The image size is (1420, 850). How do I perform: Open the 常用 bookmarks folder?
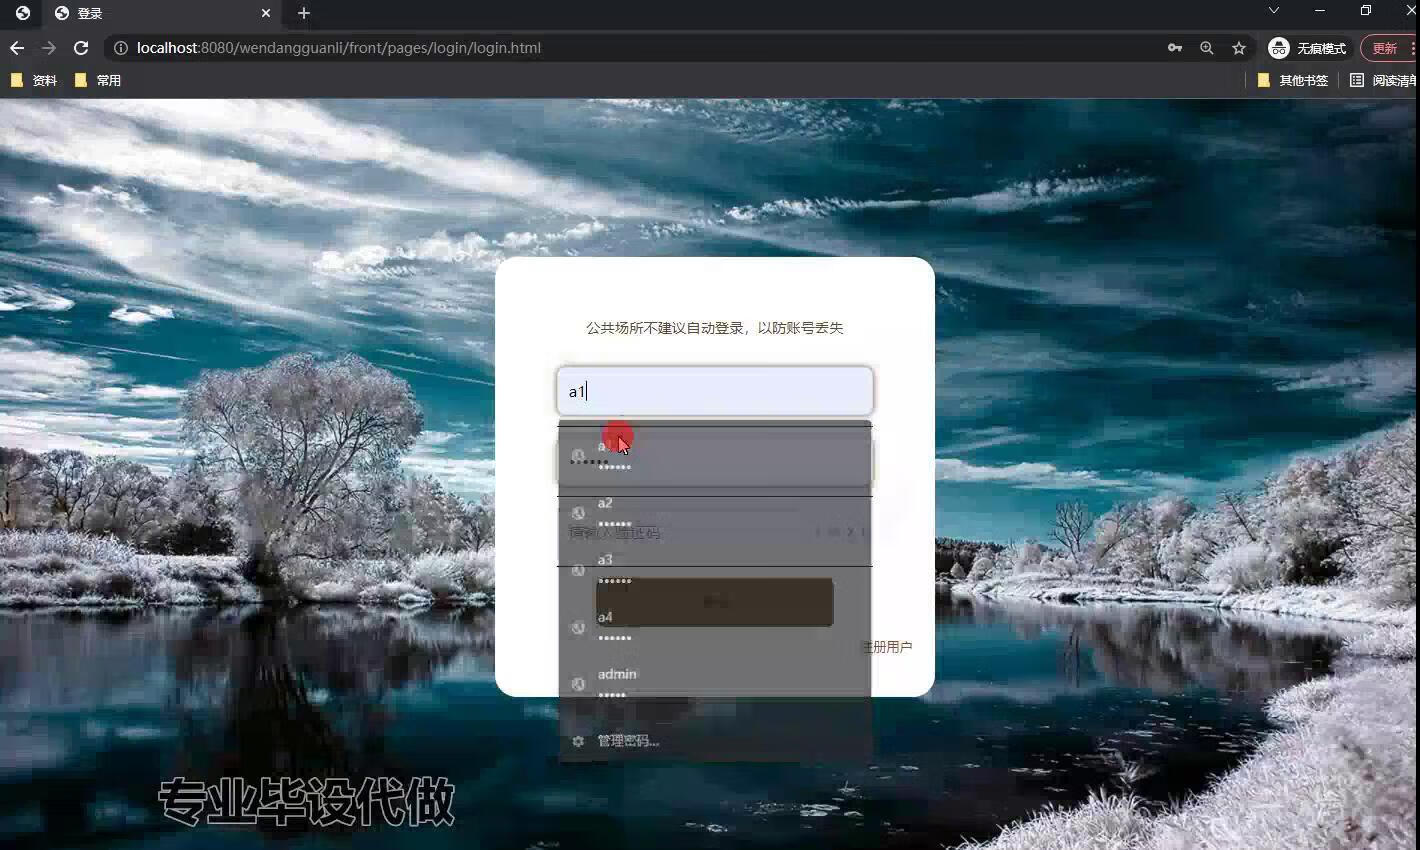[x=98, y=80]
